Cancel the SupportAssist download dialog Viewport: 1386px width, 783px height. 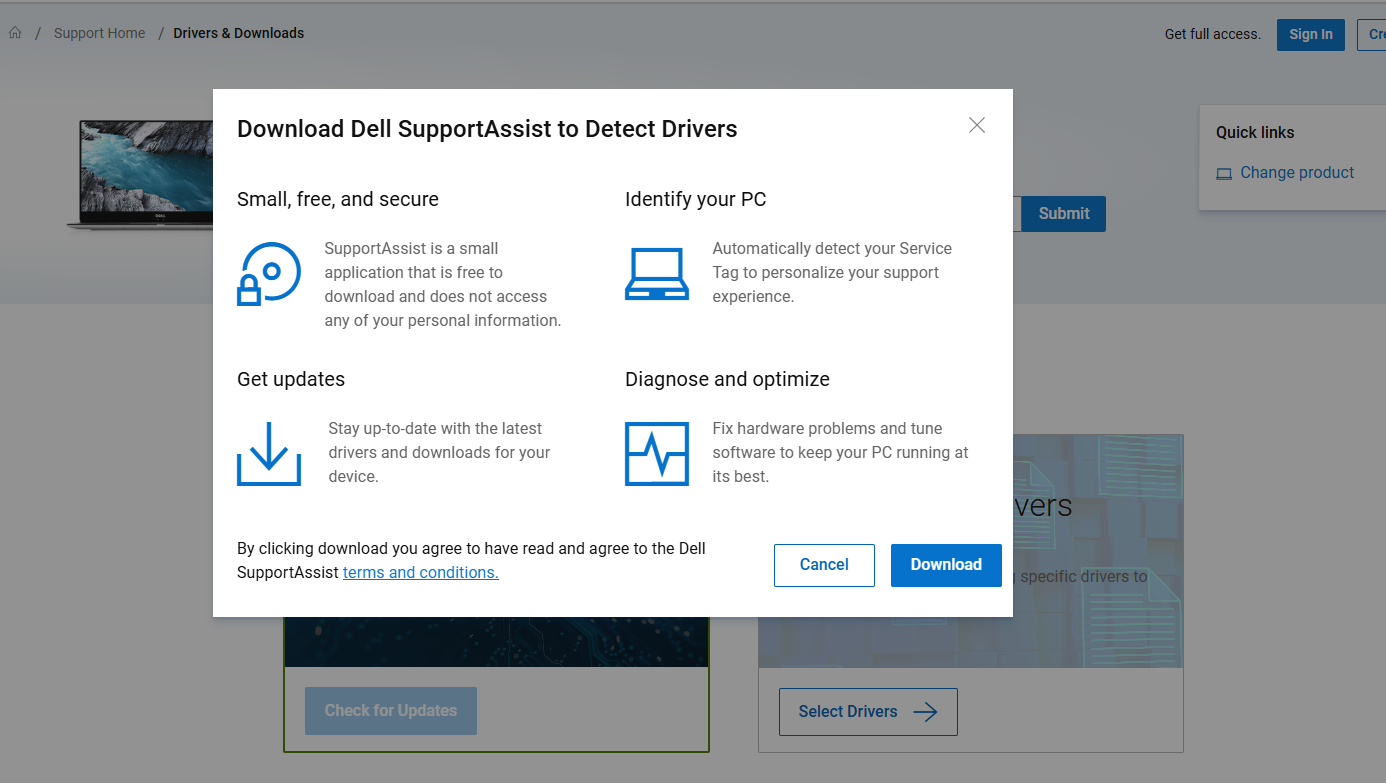coord(824,565)
